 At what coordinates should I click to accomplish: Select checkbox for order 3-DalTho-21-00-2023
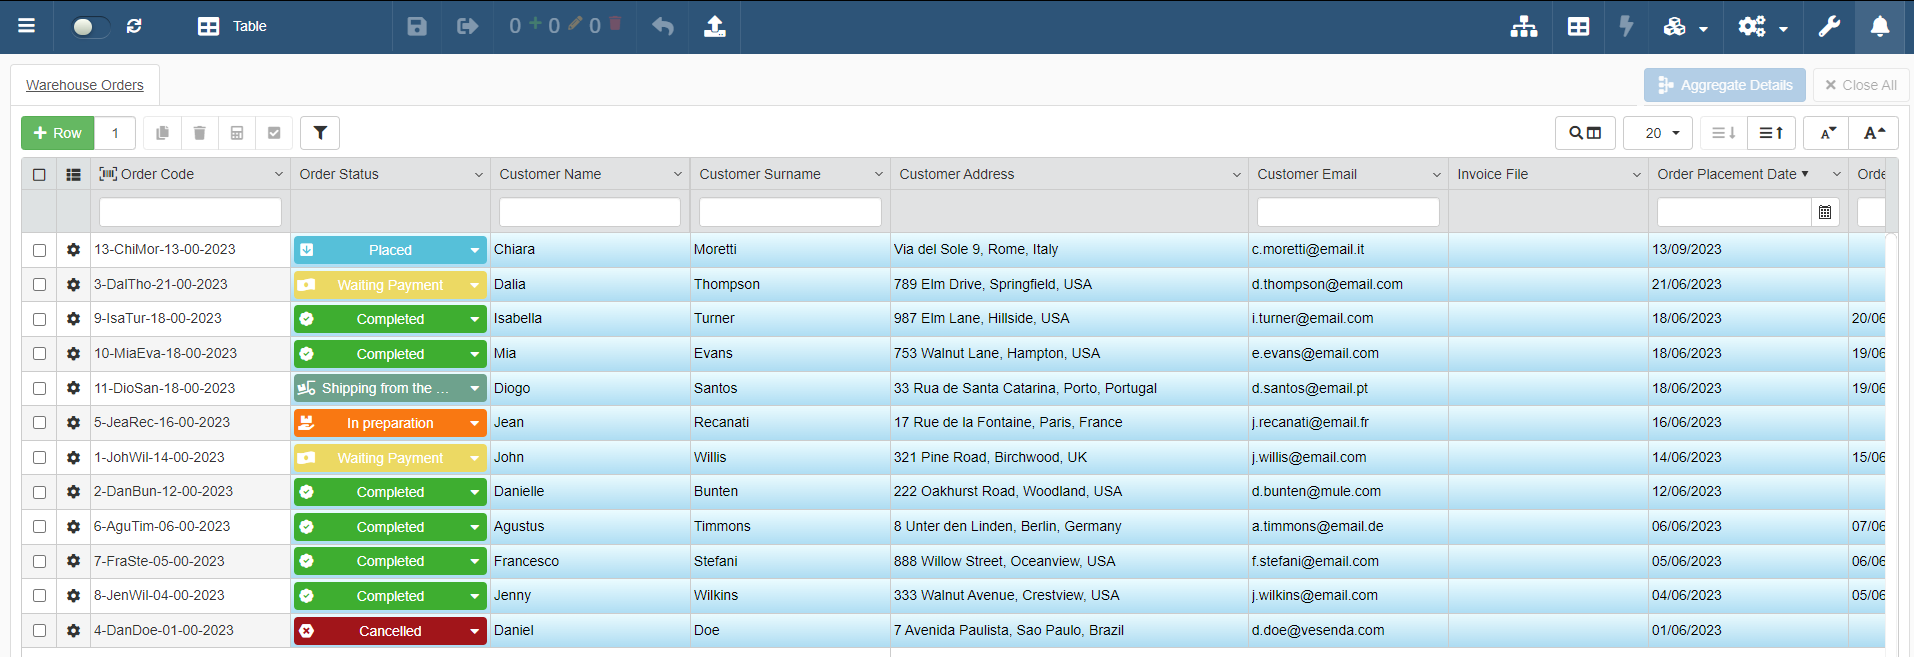pos(39,285)
